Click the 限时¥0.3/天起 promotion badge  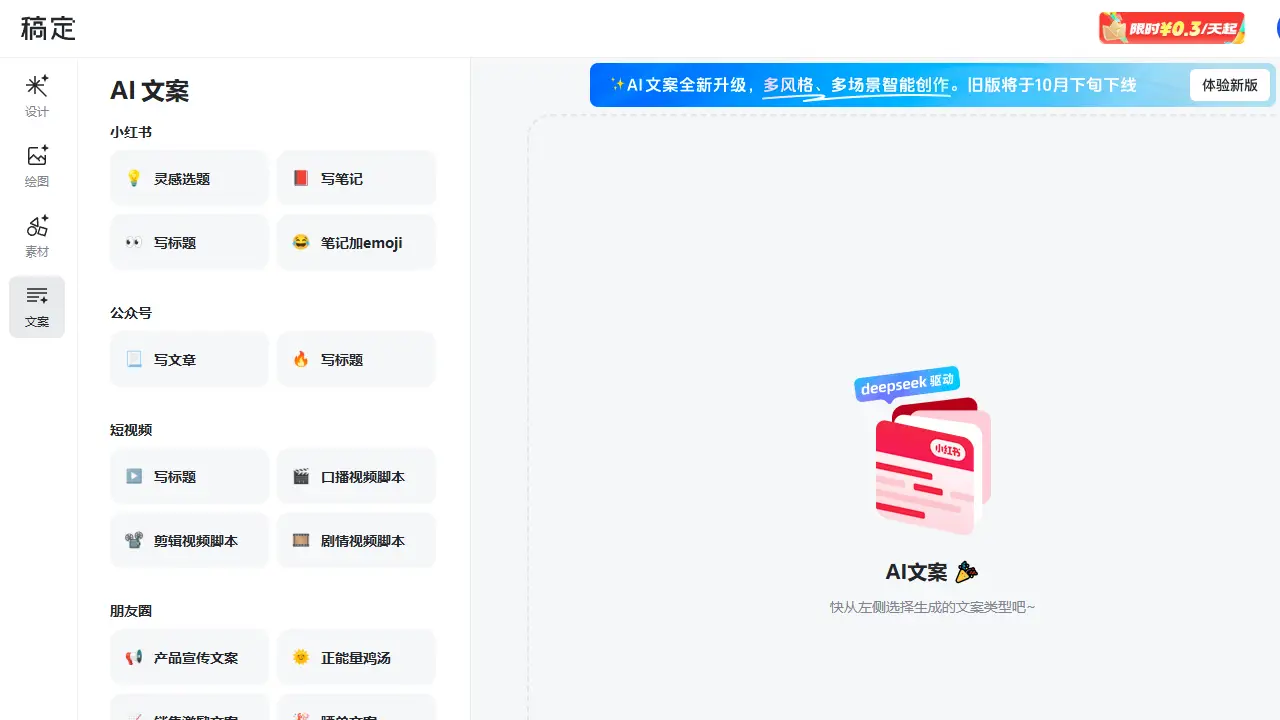click(x=1171, y=27)
